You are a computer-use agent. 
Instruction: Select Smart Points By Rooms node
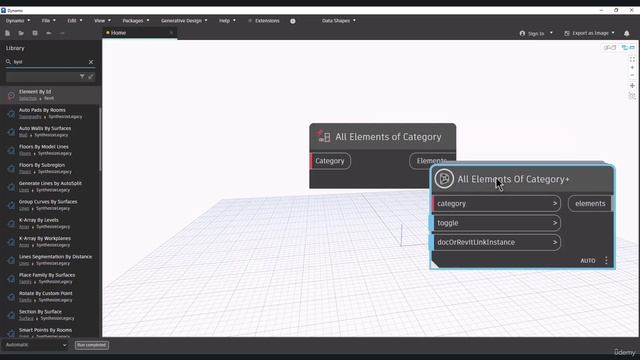50,332
